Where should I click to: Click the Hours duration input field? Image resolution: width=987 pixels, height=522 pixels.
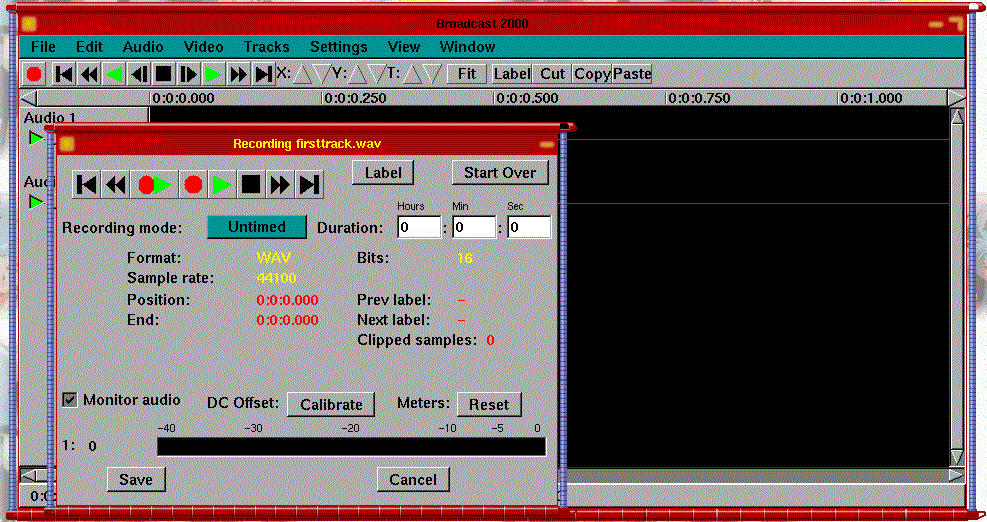[x=419, y=228]
